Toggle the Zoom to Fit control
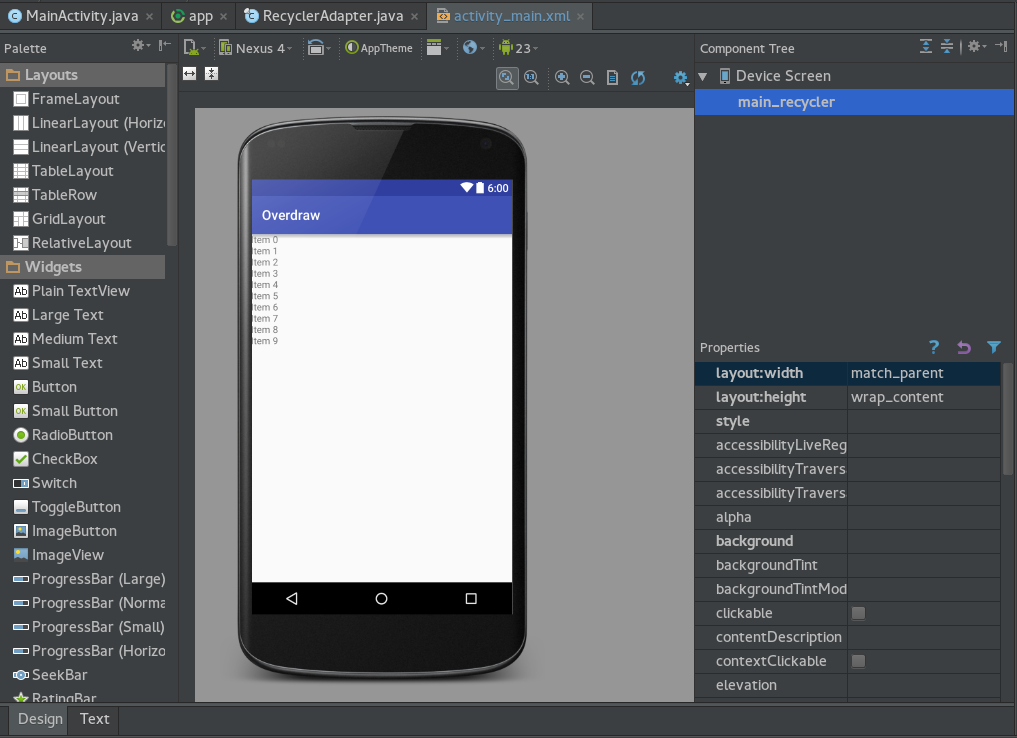The height and width of the screenshot is (738, 1017). 507,77
